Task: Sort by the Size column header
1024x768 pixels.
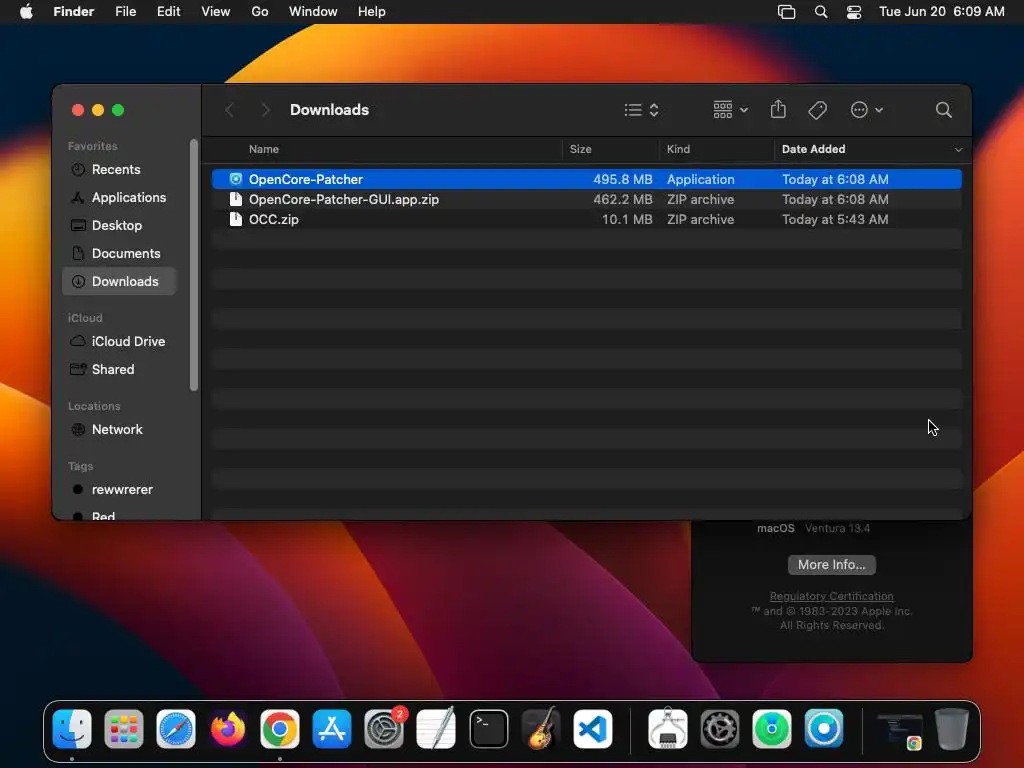Action: pos(580,150)
